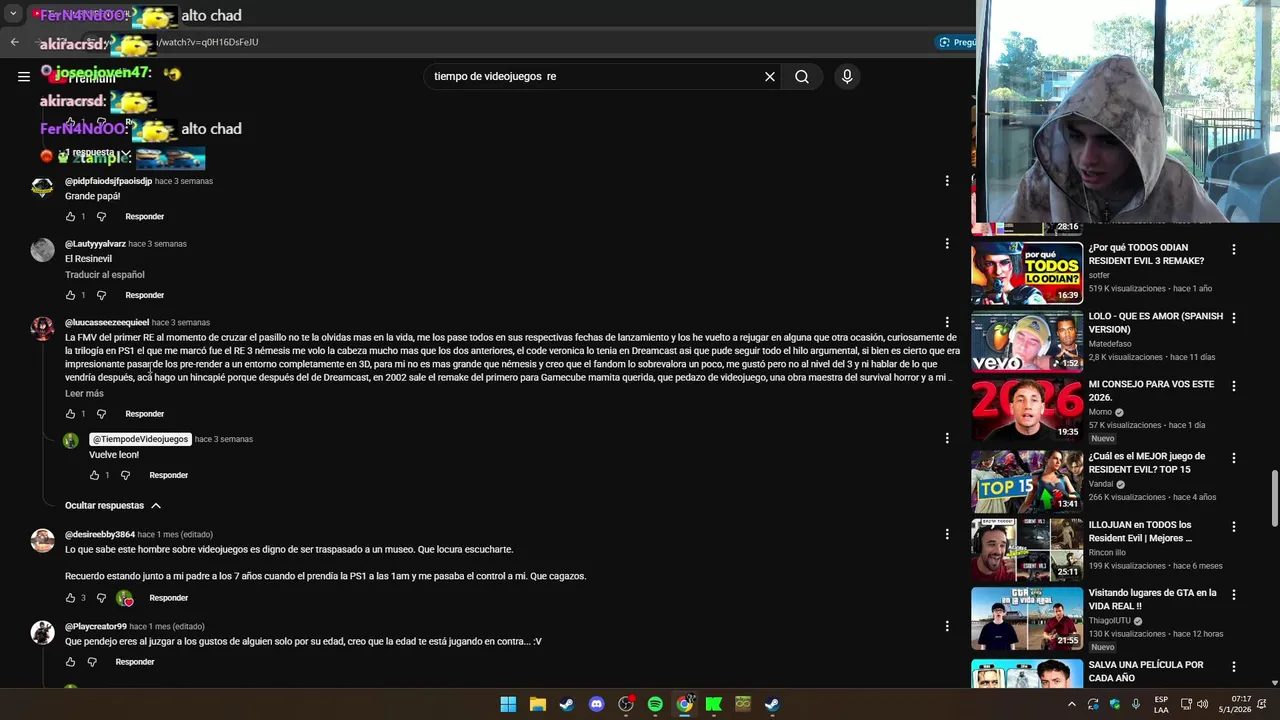Screen dimensions: 1280x720
Task: Dislike the 'El Resinevil' comment
Action: (x=101, y=296)
